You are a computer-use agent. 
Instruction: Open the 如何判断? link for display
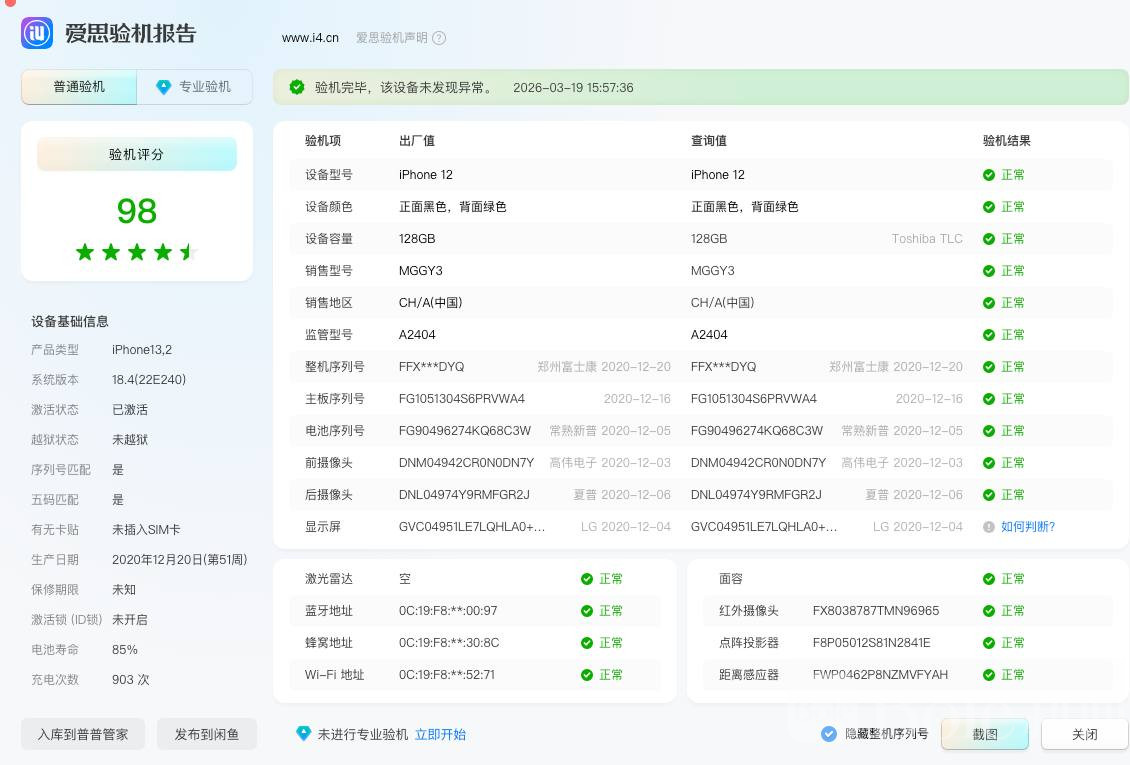point(1028,527)
